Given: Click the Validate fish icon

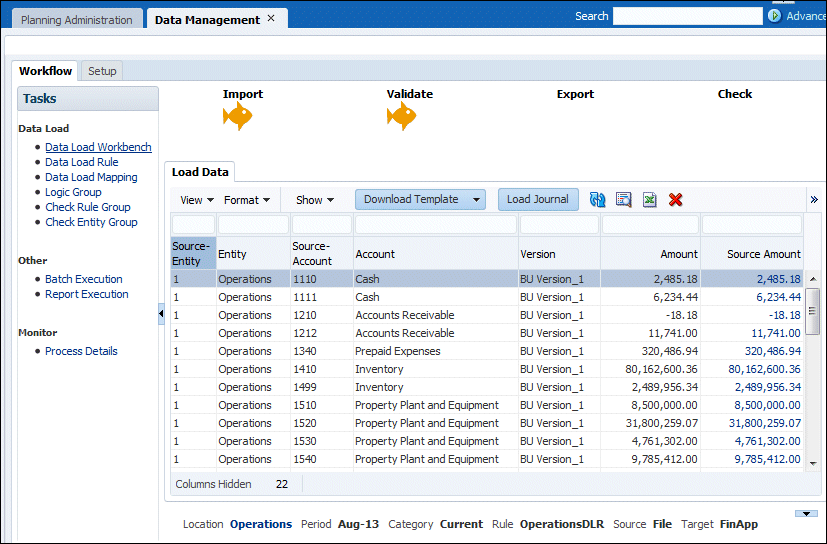Looking at the screenshot, I should pos(401,117).
